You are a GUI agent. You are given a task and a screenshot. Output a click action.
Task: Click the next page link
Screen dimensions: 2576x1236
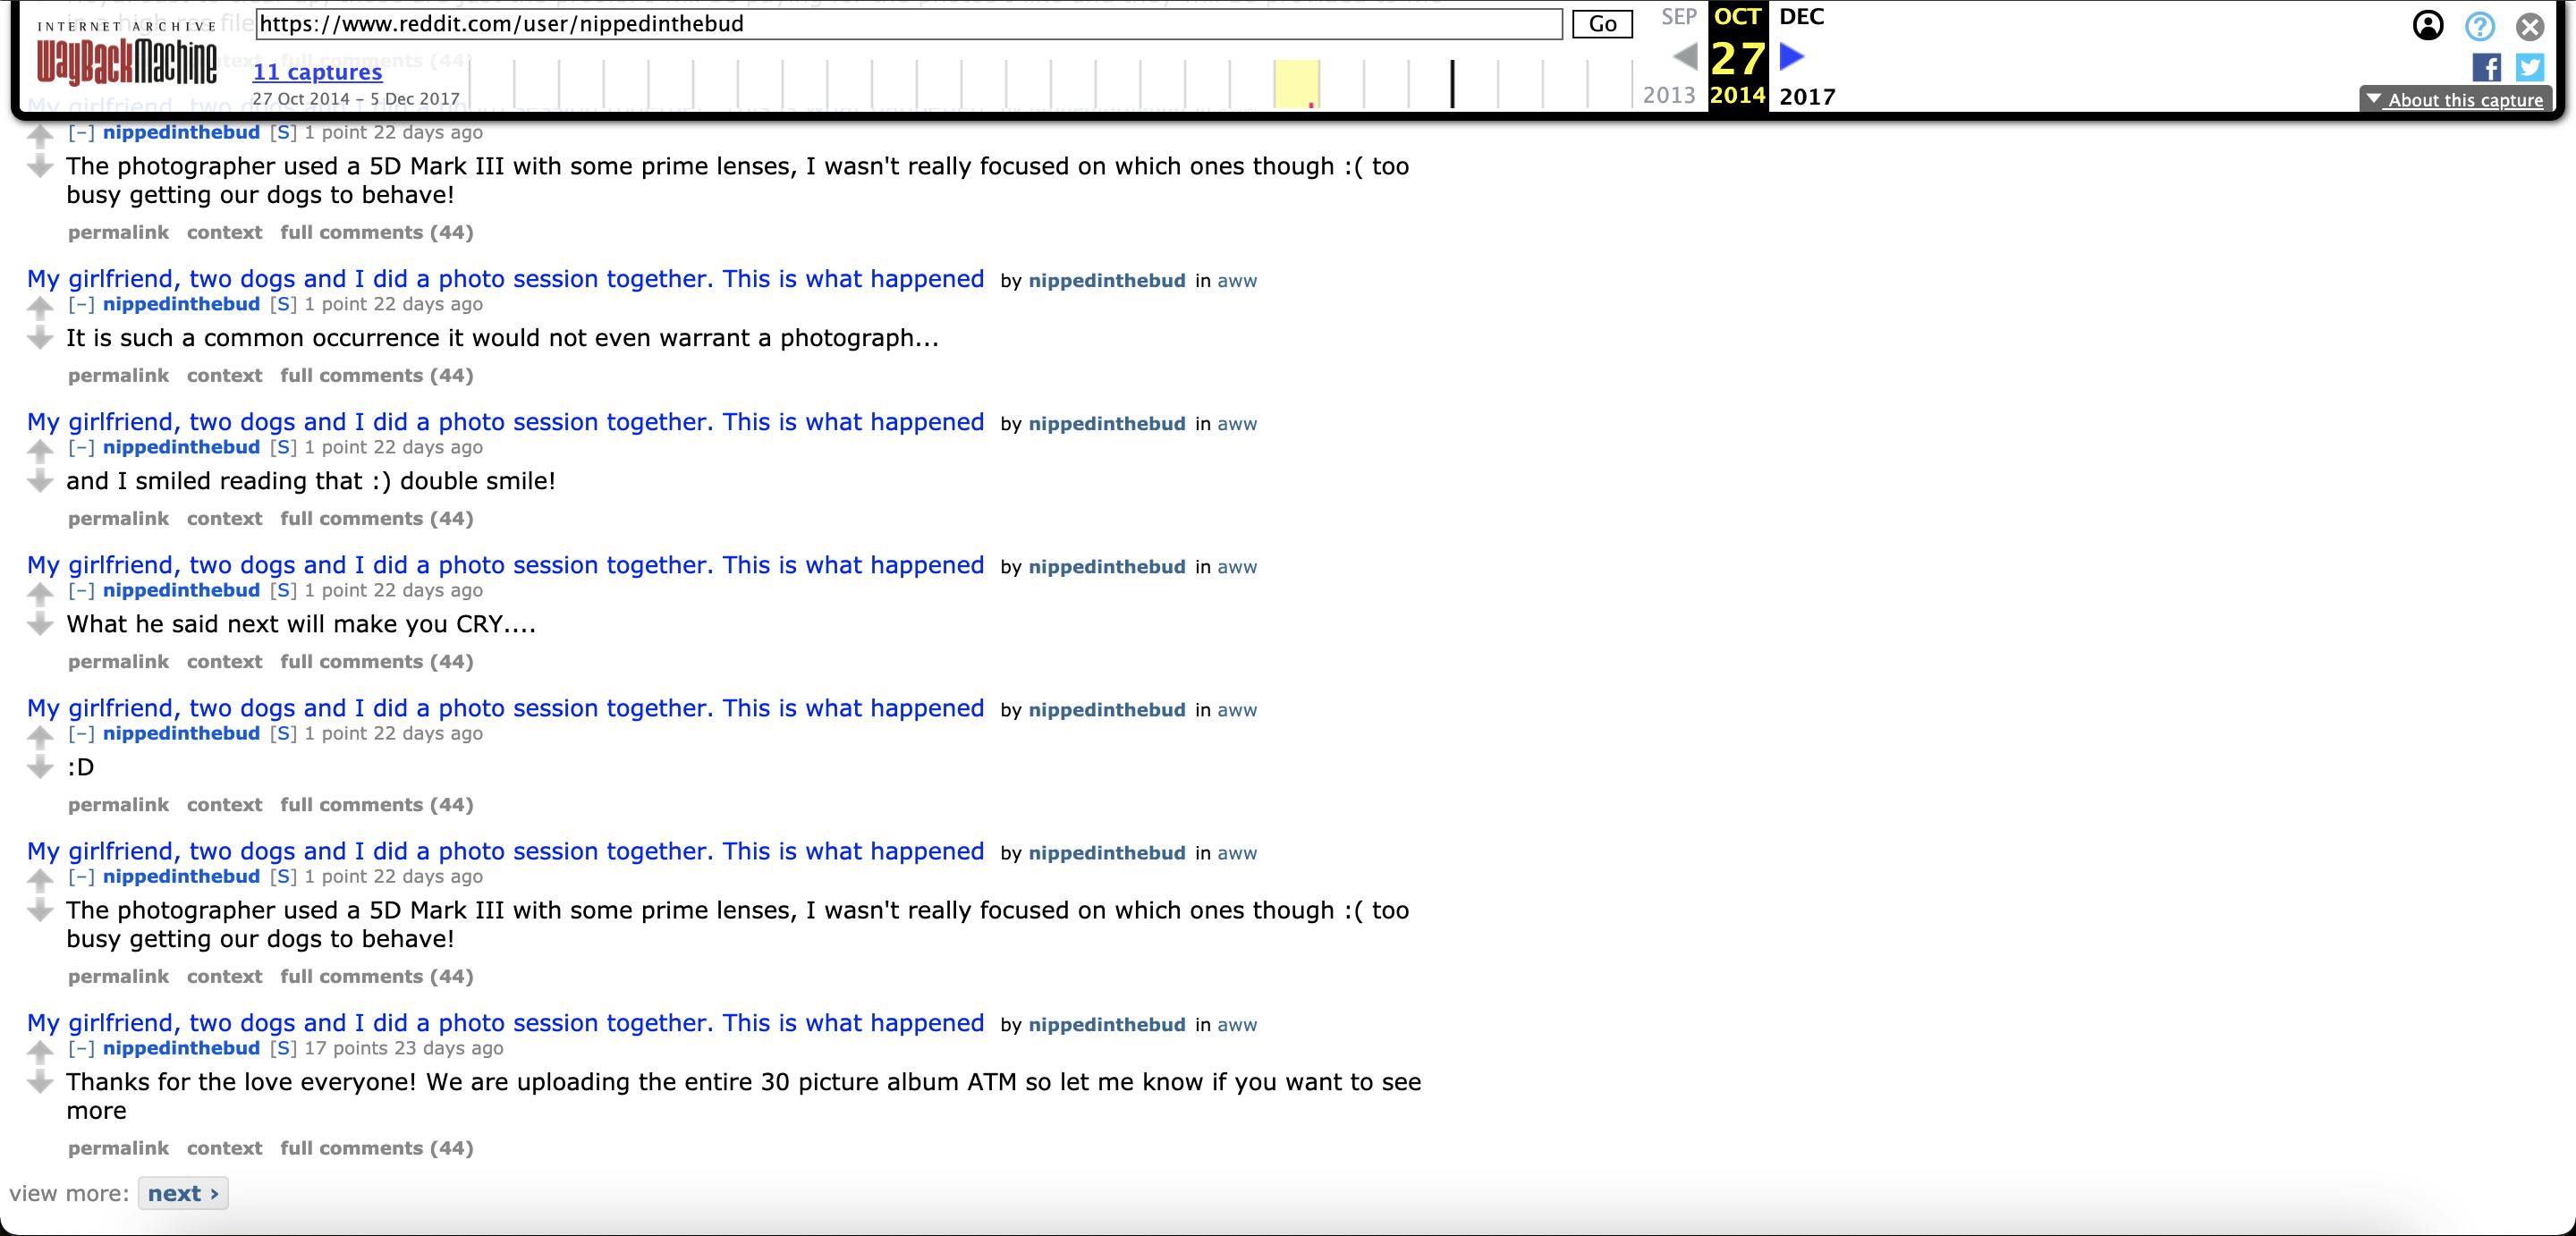(182, 1191)
